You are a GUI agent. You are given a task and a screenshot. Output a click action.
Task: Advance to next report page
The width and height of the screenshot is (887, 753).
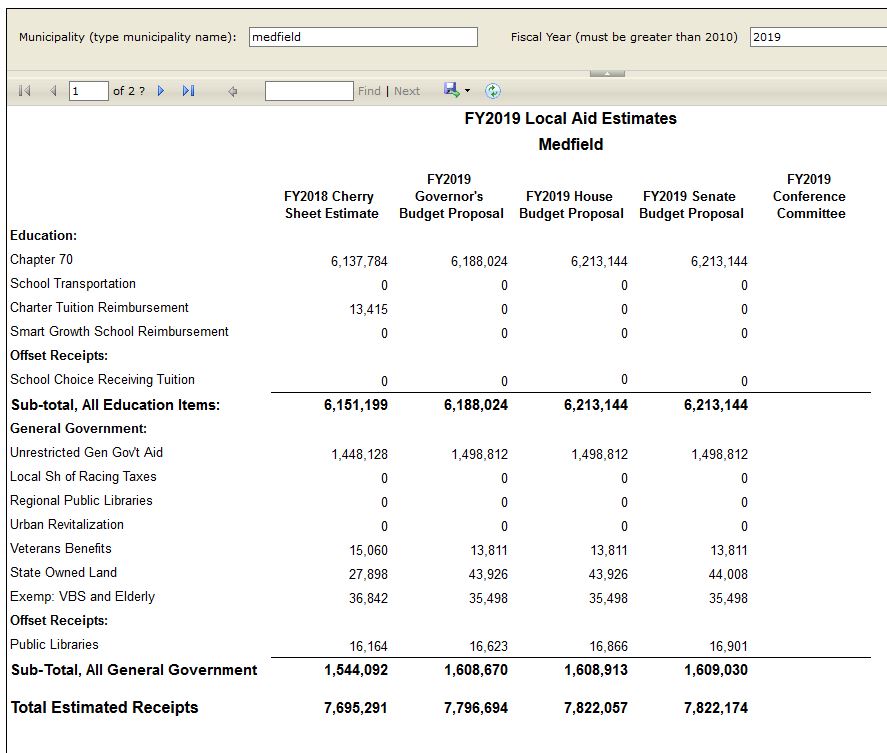pos(161,91)
